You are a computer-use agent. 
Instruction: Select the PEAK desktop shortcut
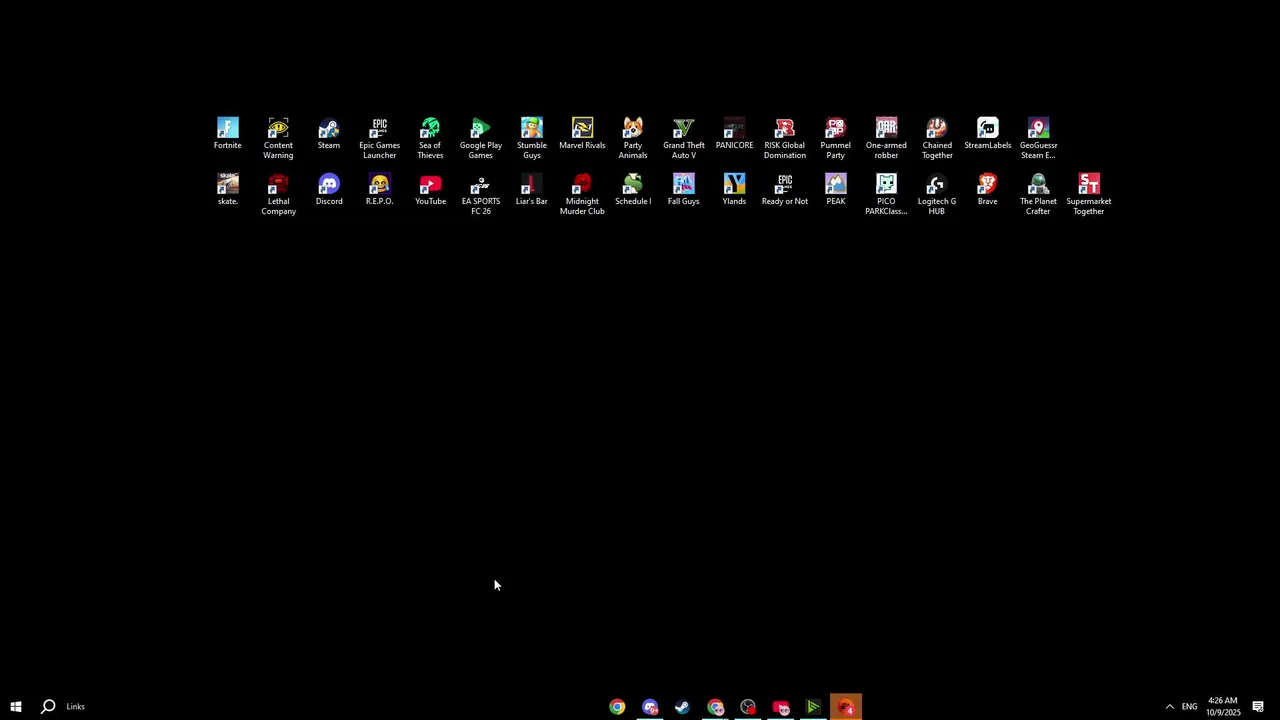(x=835, y=190)
